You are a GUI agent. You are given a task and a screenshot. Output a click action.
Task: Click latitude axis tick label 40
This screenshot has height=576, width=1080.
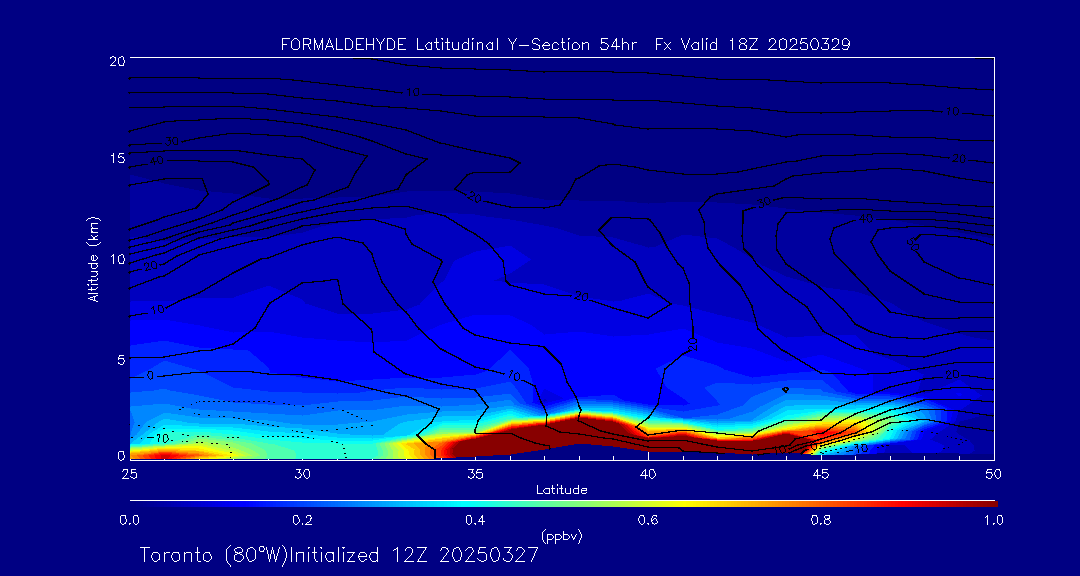pos(648,474)
